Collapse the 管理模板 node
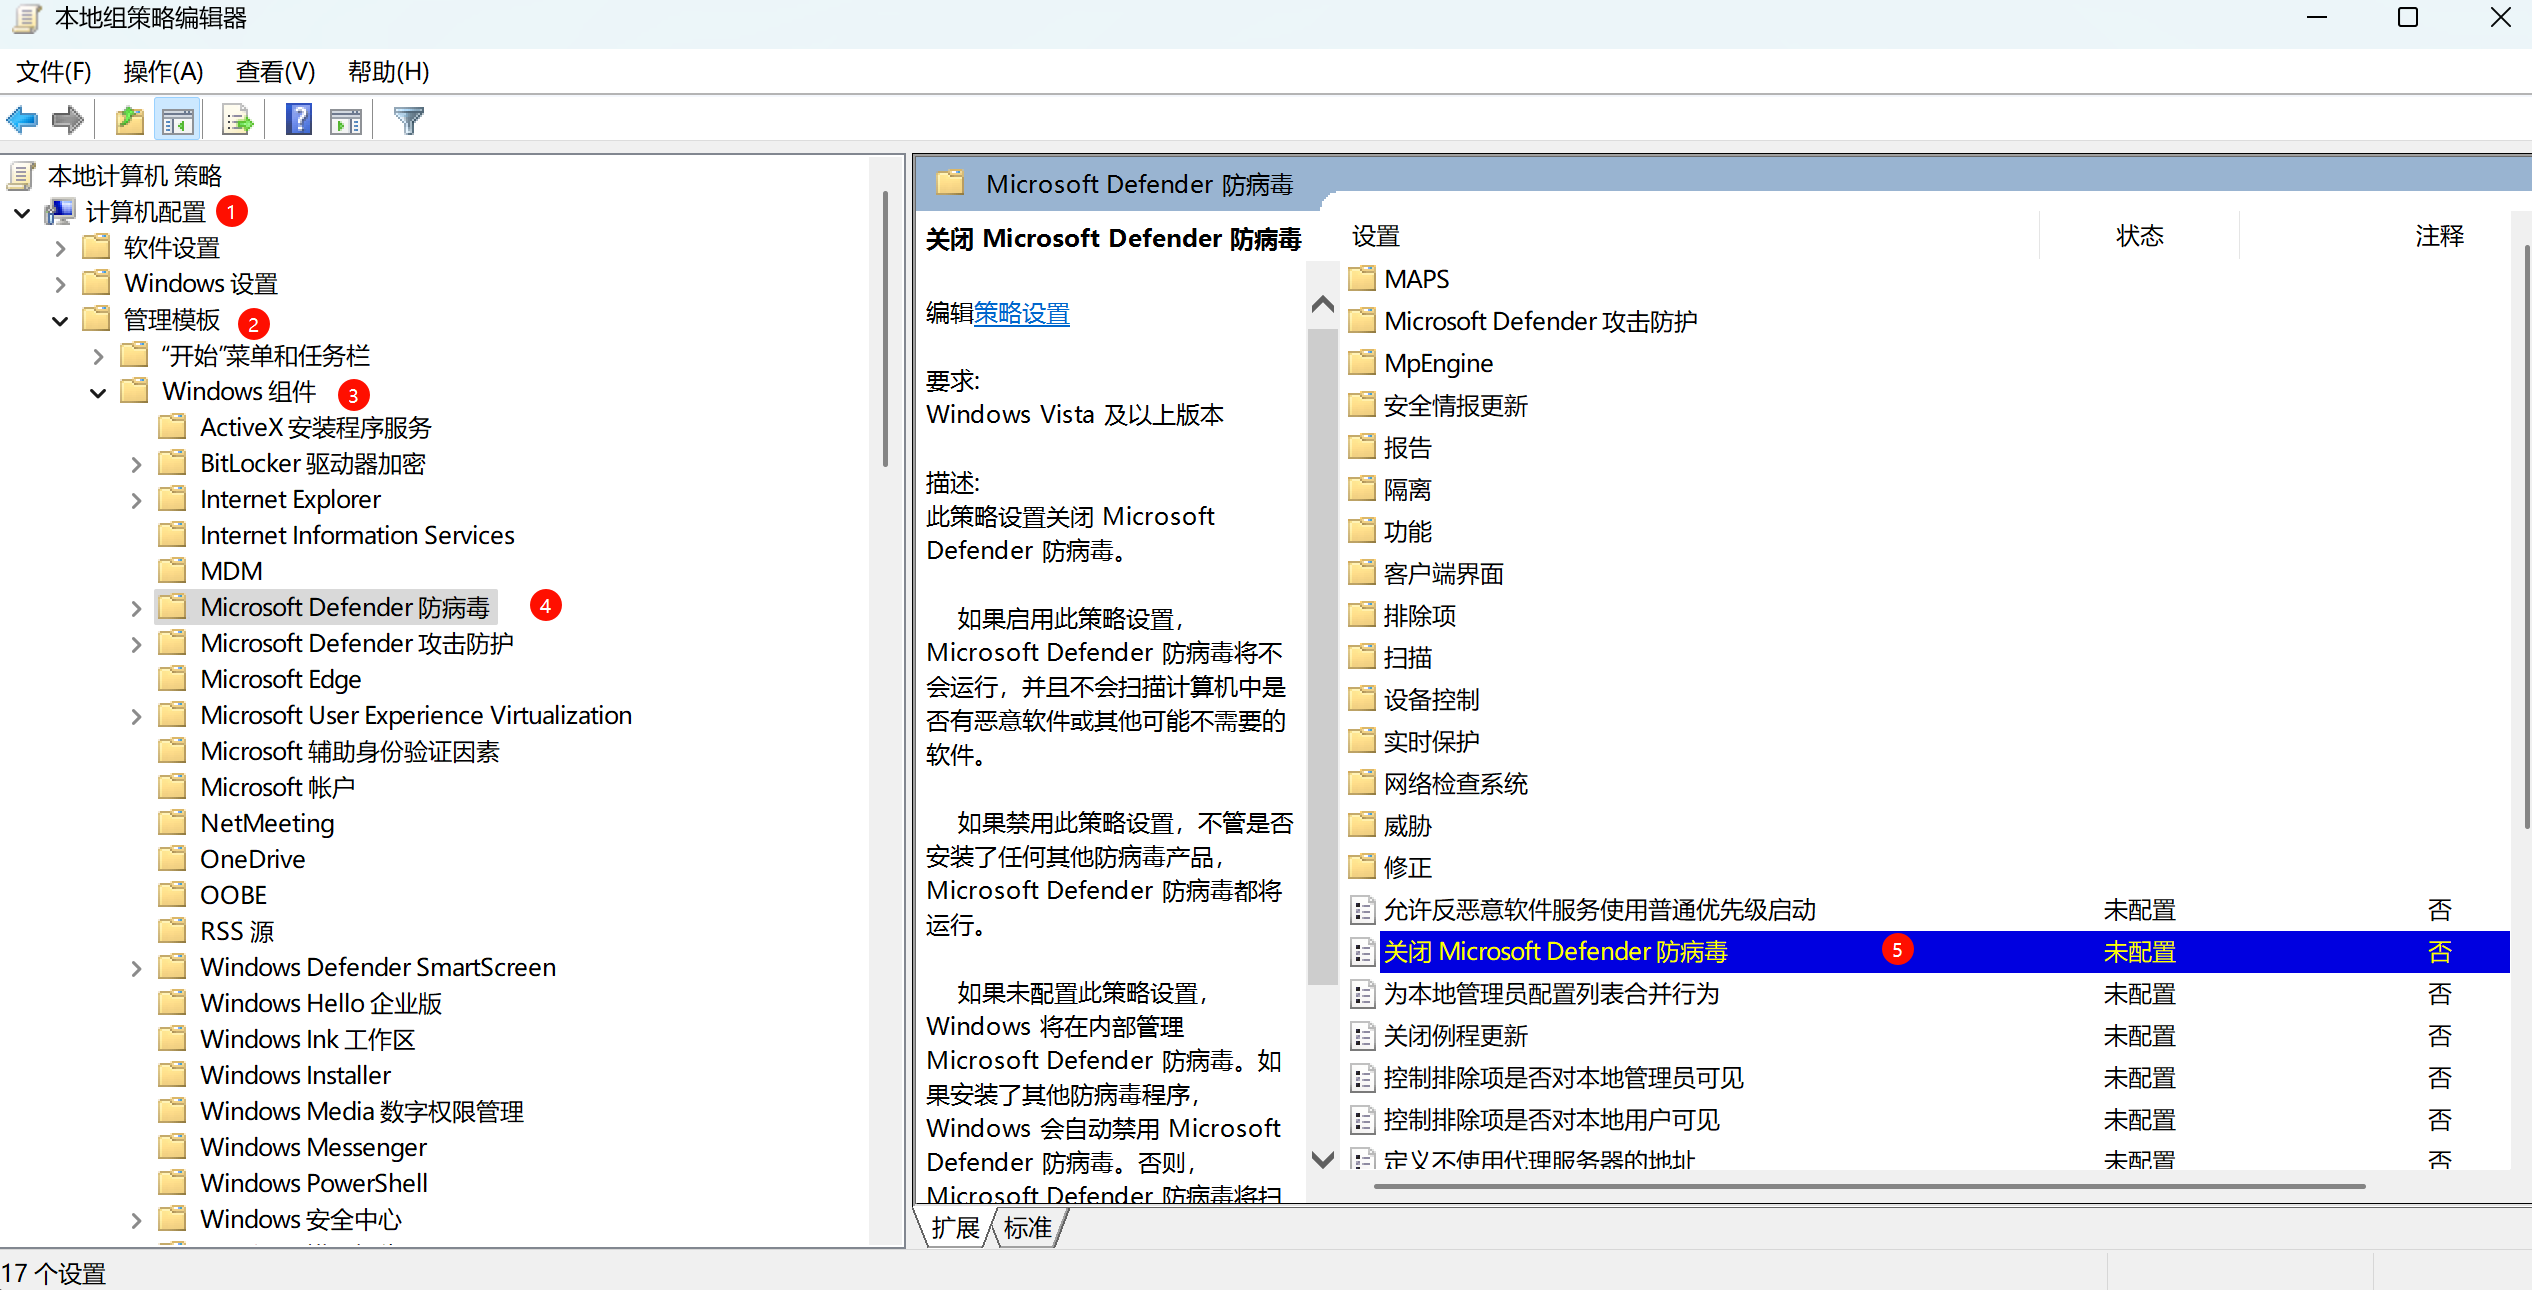The width and height of the screenshot is (2532, 1290). [x=60, y=321]
